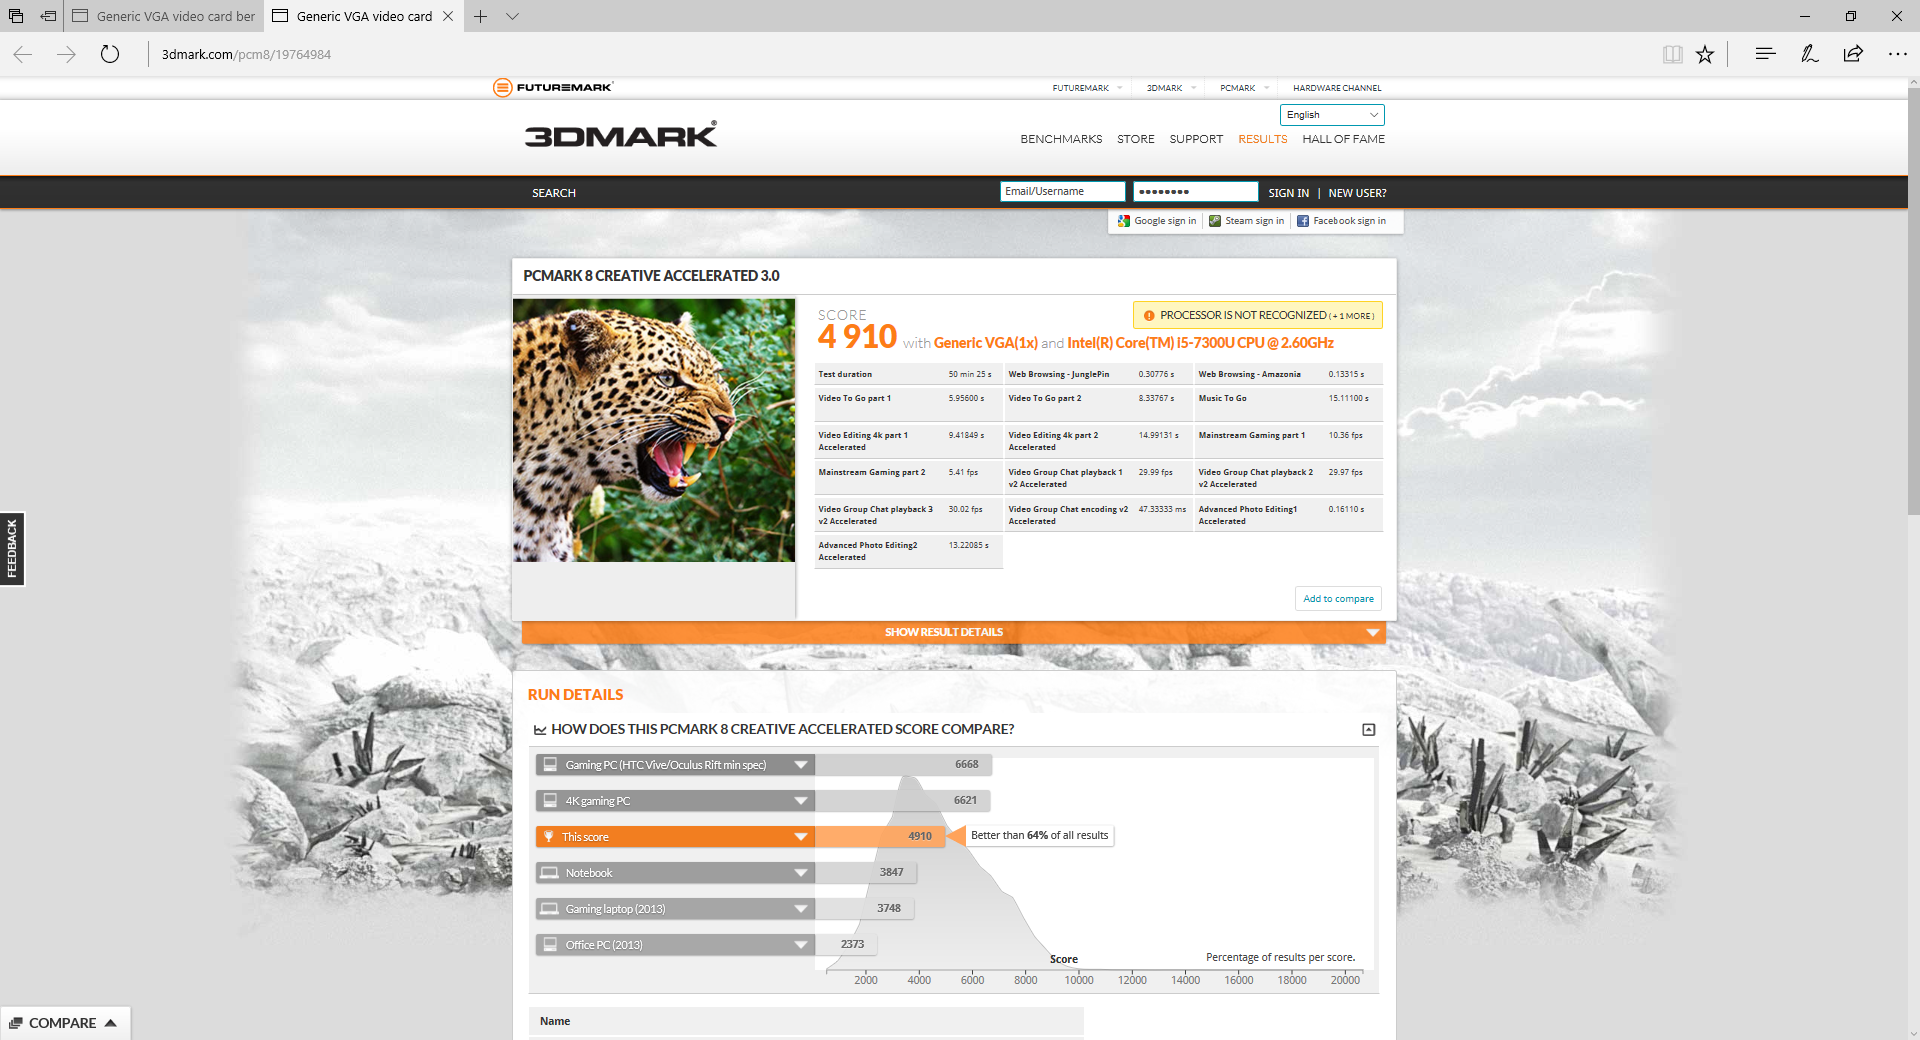Screen dimensions: 1920x1040
Task: Open reading view in the address bar
Action: tap(1672, 54)
